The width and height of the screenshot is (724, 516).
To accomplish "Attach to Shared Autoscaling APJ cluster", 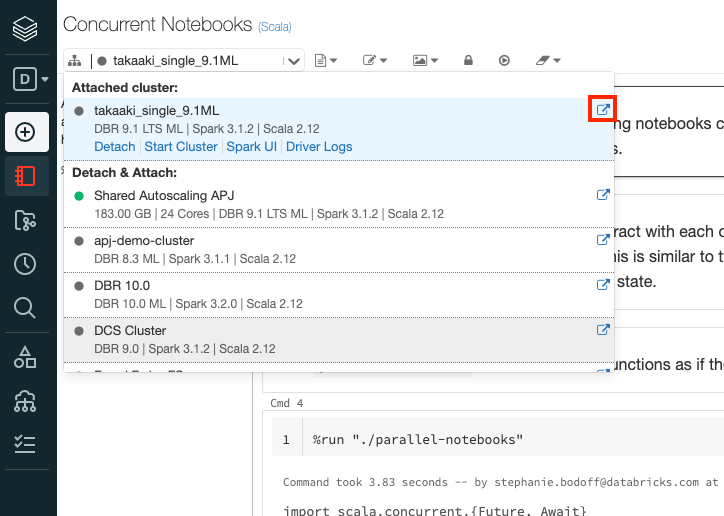I will click(339, 204).
